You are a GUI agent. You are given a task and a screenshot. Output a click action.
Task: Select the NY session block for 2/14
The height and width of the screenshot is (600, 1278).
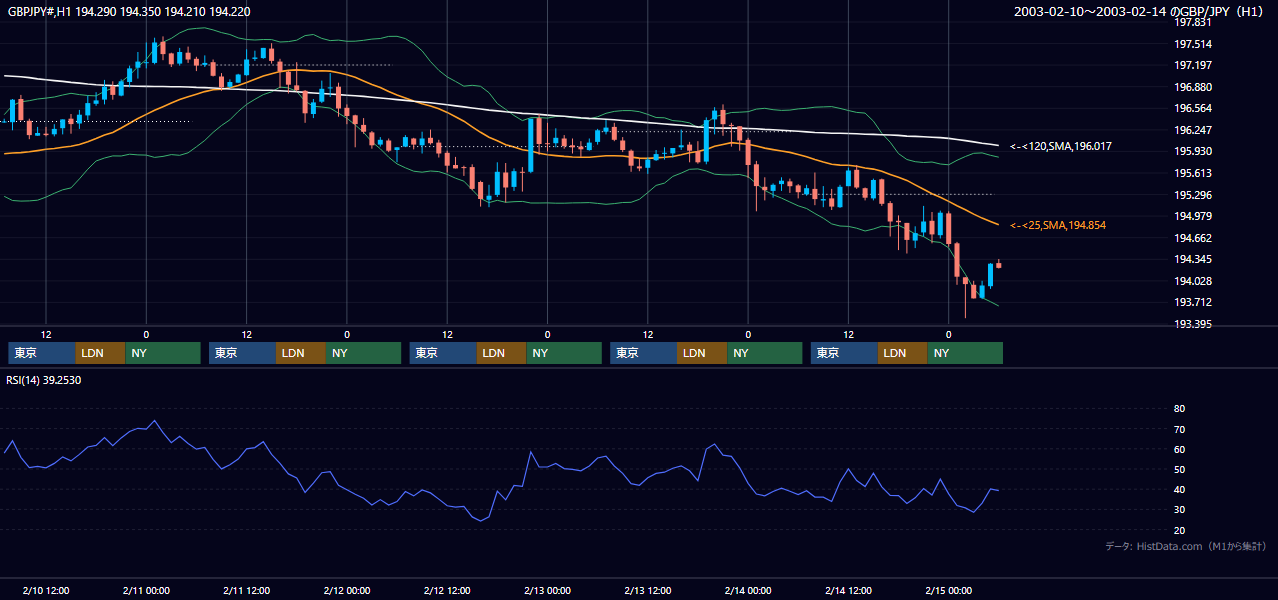pos(965,353)
